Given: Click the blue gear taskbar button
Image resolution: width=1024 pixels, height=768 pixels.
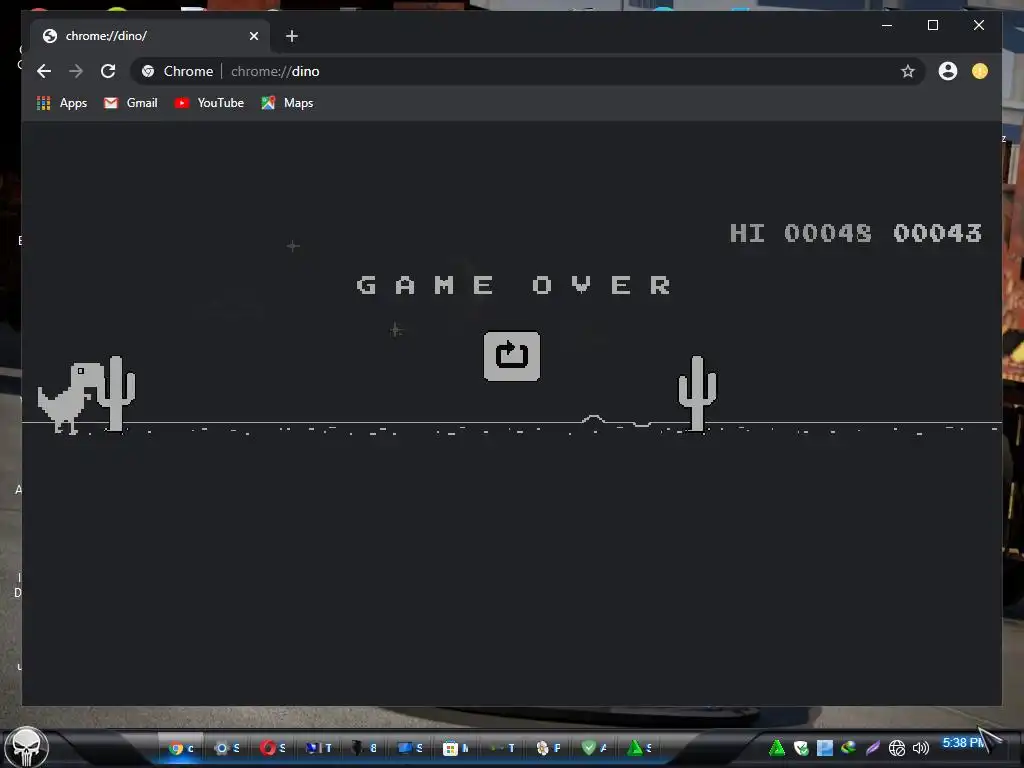Looking at the screenshot, I should pos(227,748).
